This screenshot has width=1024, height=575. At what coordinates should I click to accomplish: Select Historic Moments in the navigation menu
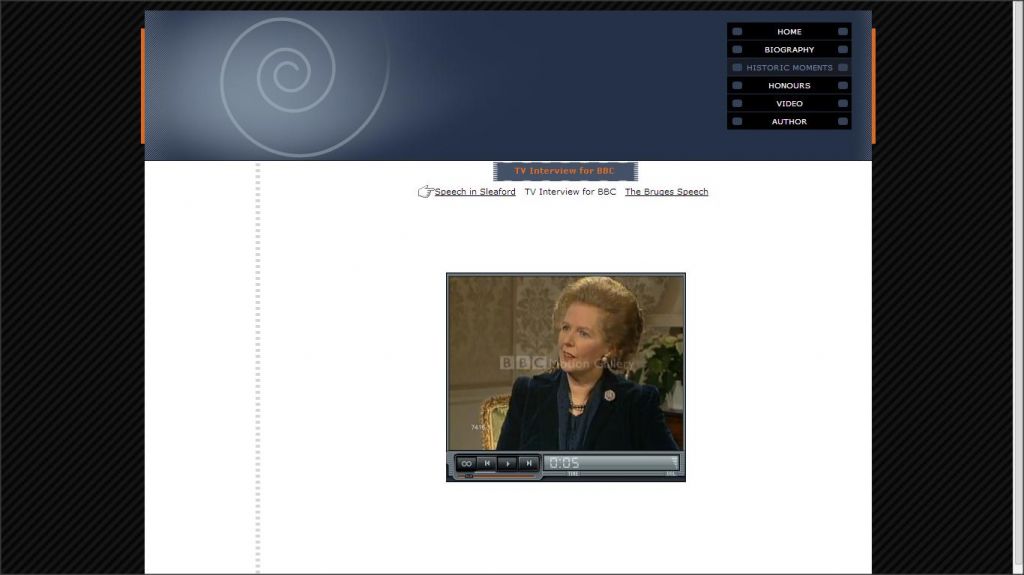tap(789, 68)
